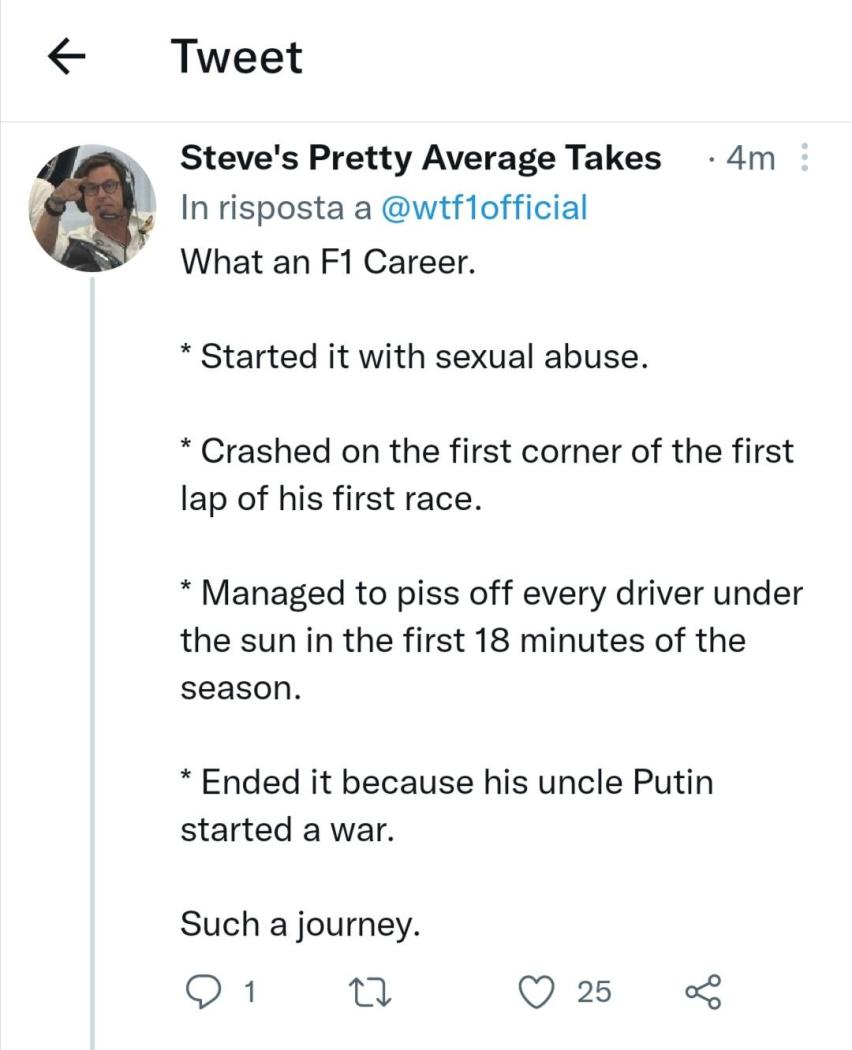852x1050 pixels.
Task: Click the like count of 25
Action: [x=593, y=991]
